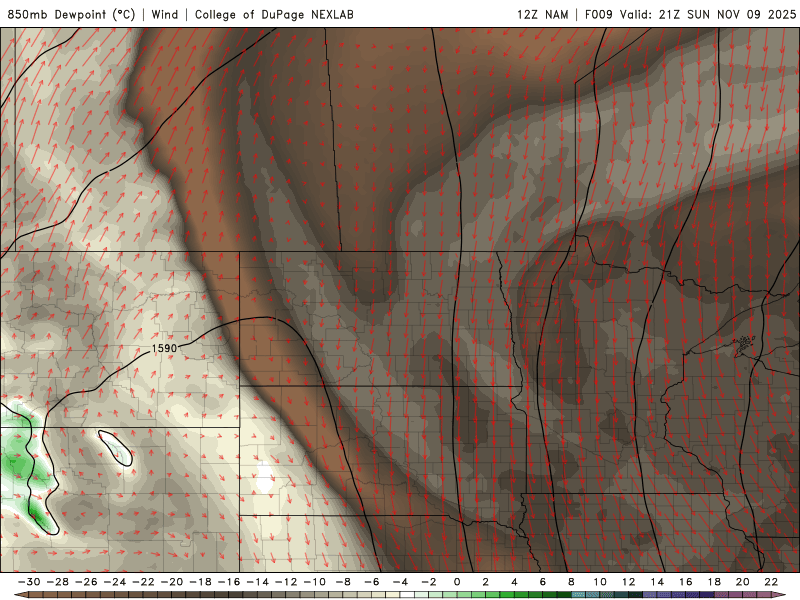The width and height of the screenshot is (800, 600).
Task: Click the '-30' colorbar scale label
Action: [x=29, y=582]
